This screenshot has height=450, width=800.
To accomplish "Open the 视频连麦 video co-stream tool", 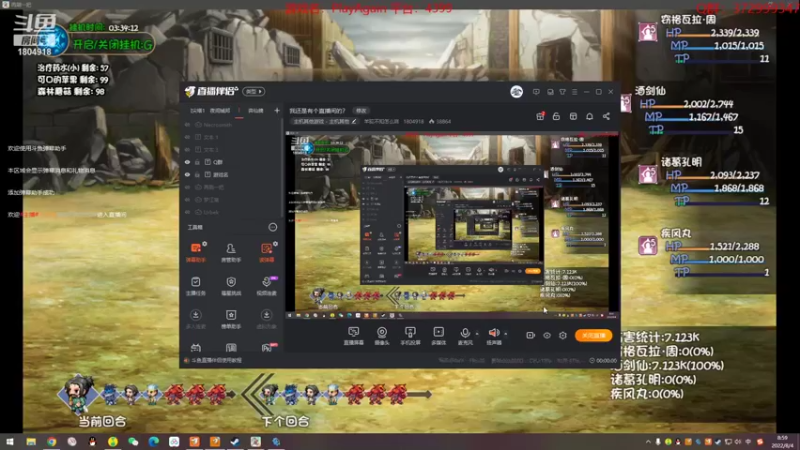I will coord(266,286).
